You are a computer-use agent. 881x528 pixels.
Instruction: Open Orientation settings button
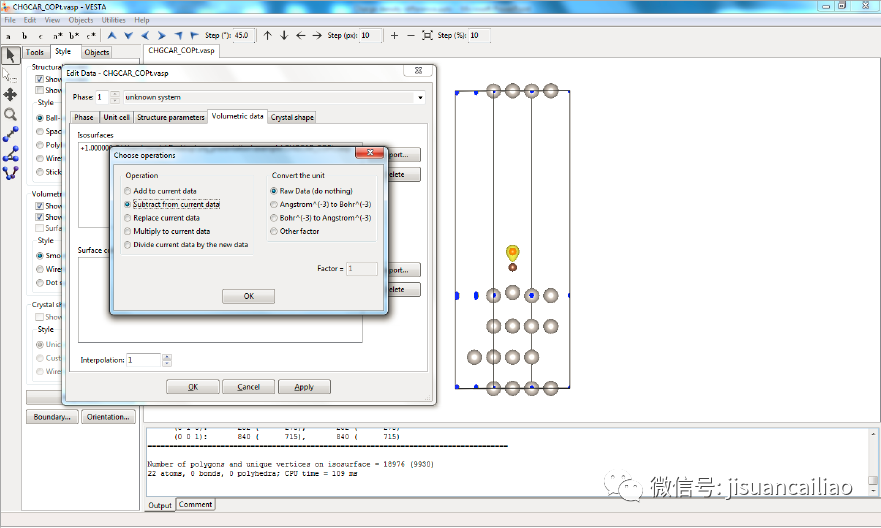pos(108,417)
